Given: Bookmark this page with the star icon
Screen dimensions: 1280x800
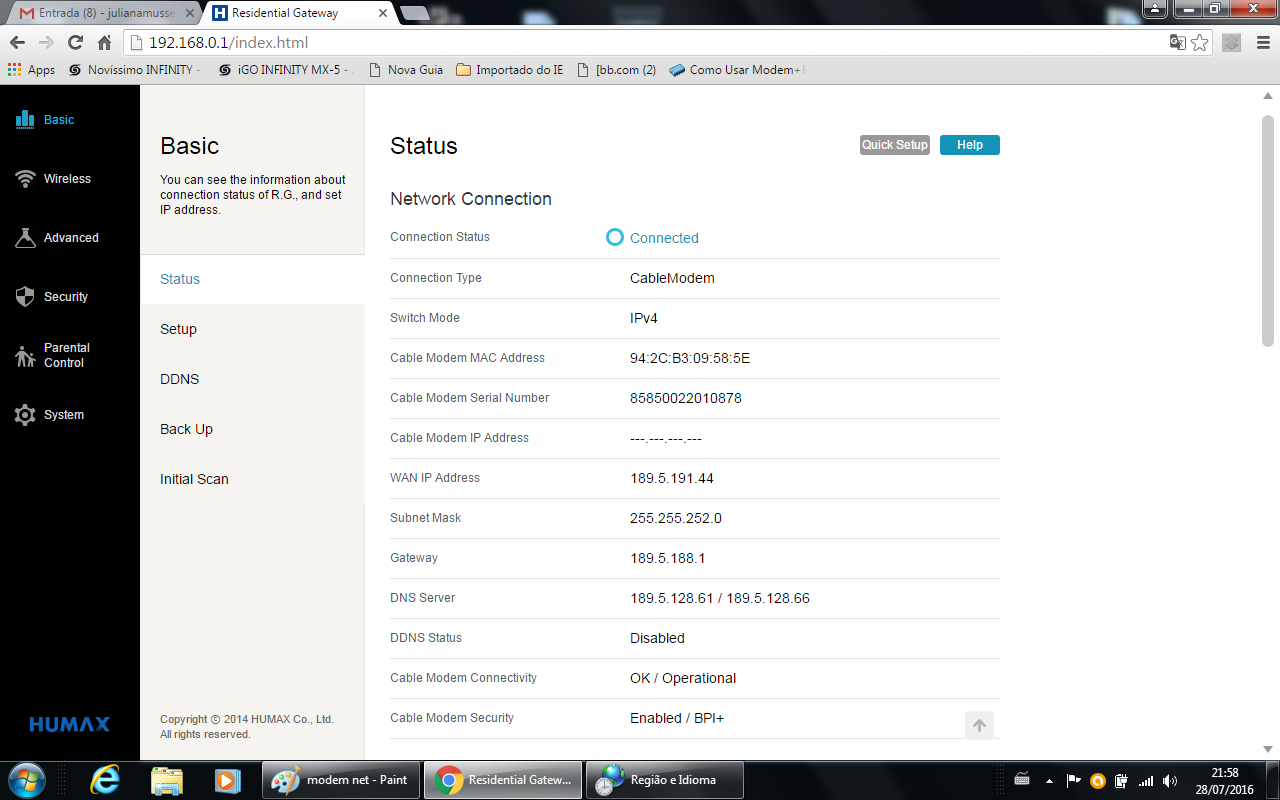Looking at the screenshot, I should pyautogui.click(x=1200, y=43).
